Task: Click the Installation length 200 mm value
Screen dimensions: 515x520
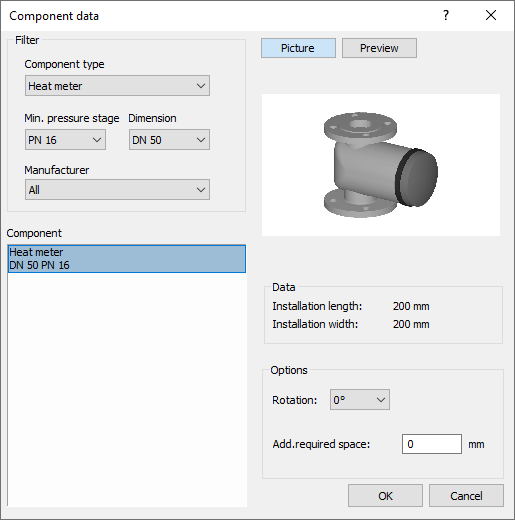Action: coord(411,306)
